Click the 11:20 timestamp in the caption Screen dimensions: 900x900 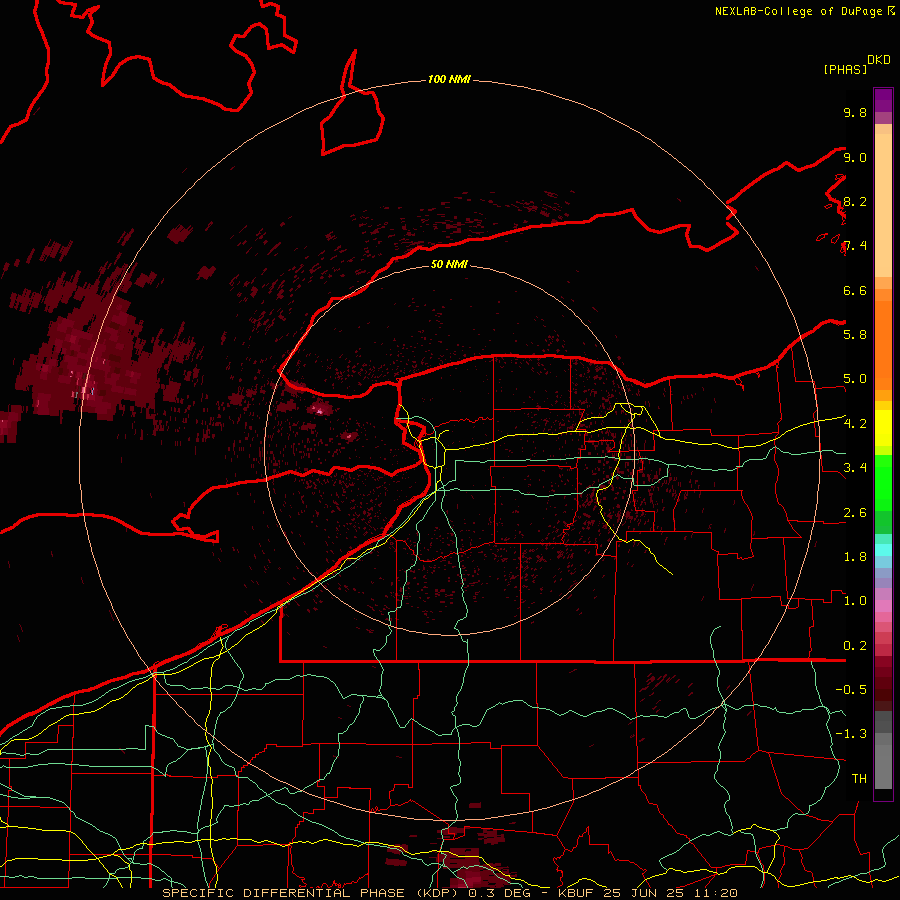point(717,893)
